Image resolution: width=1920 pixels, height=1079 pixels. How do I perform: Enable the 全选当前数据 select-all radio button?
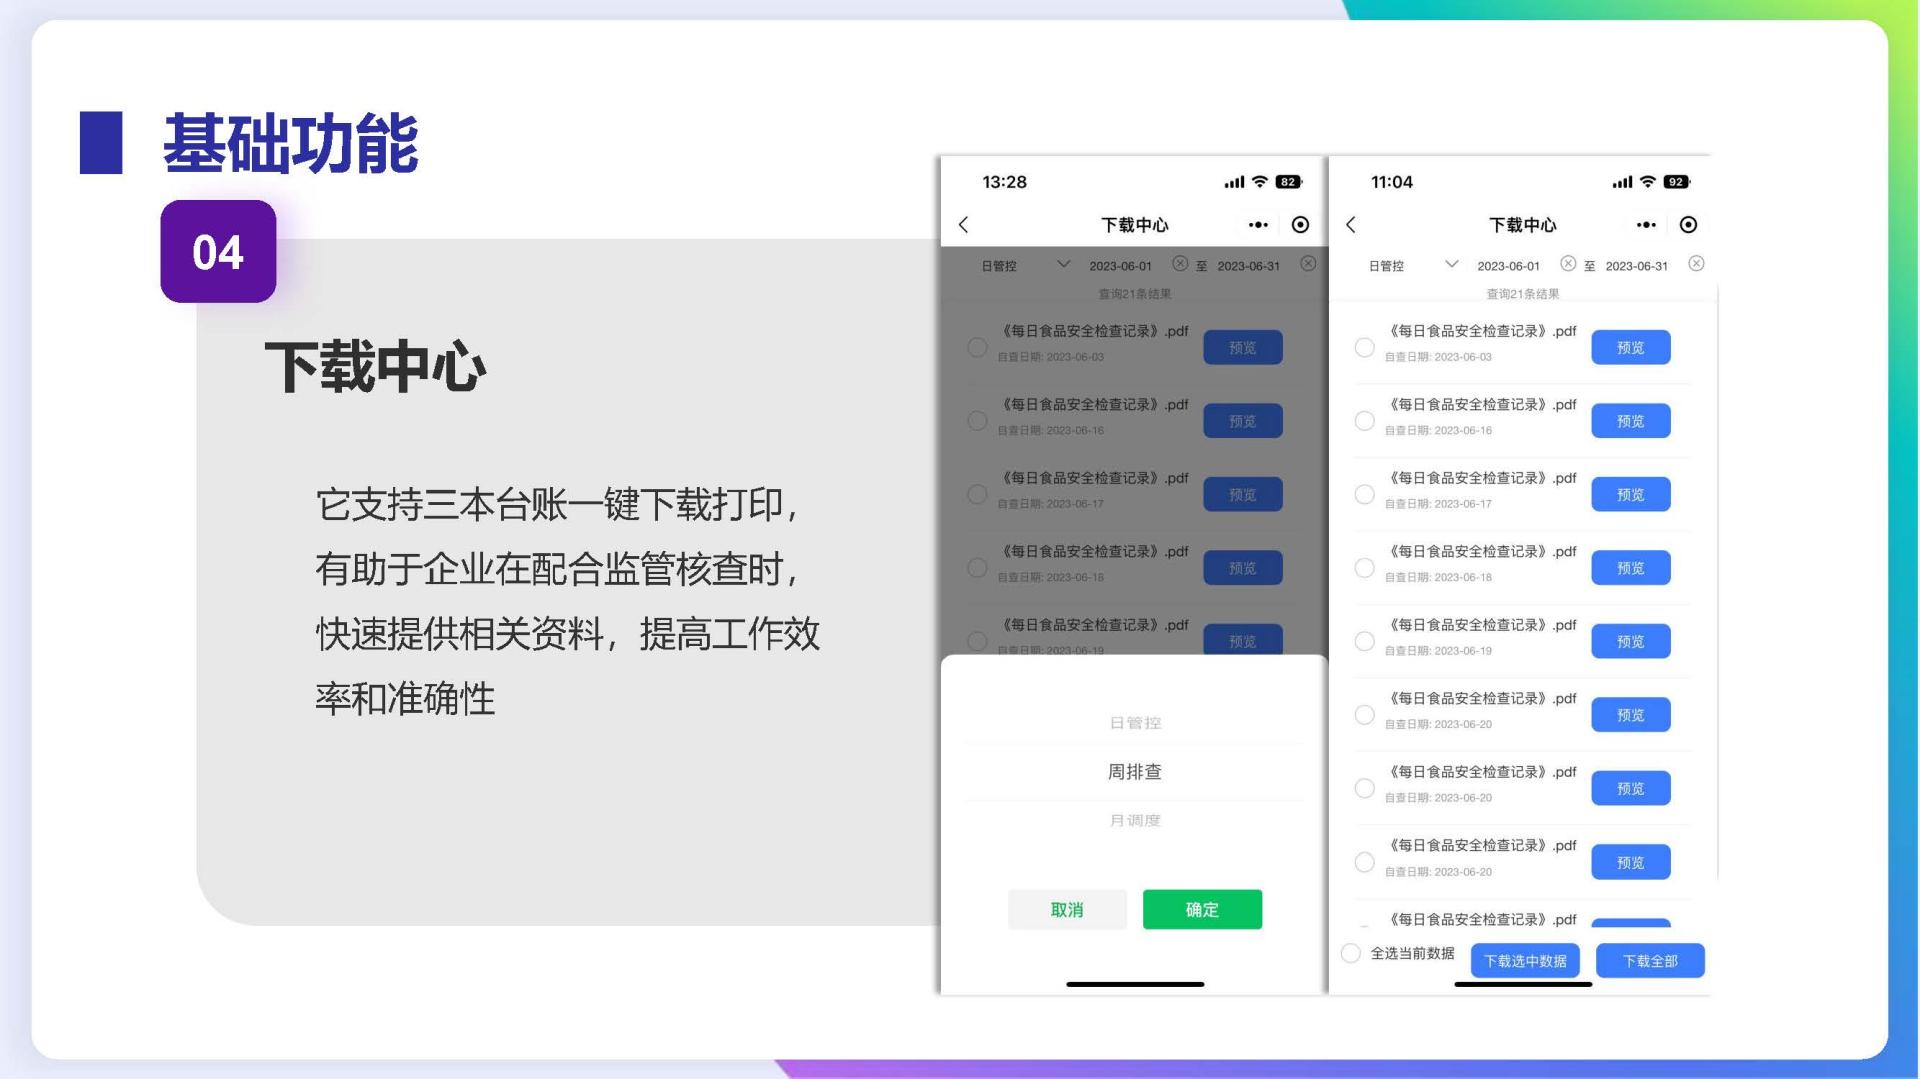(1351, 953)
